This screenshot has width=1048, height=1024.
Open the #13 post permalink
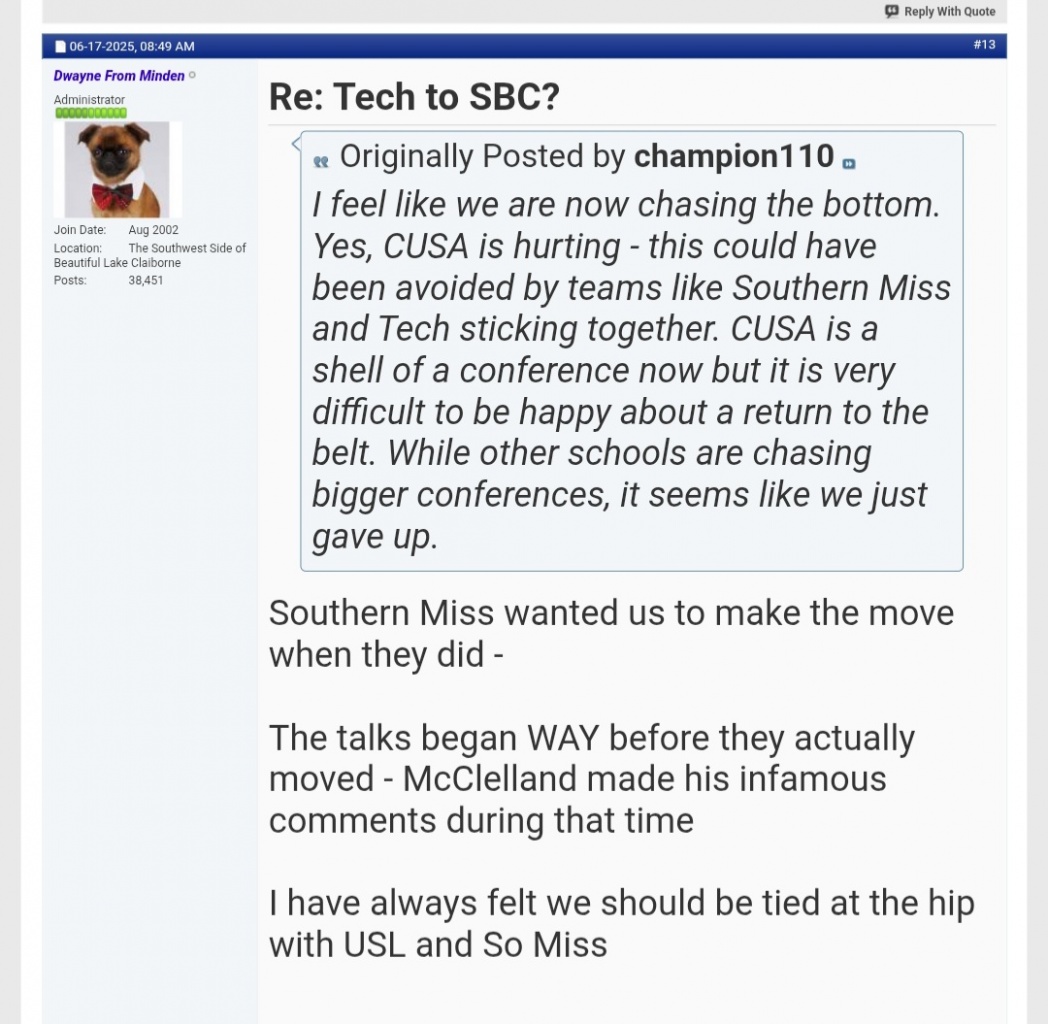point(984,45)
